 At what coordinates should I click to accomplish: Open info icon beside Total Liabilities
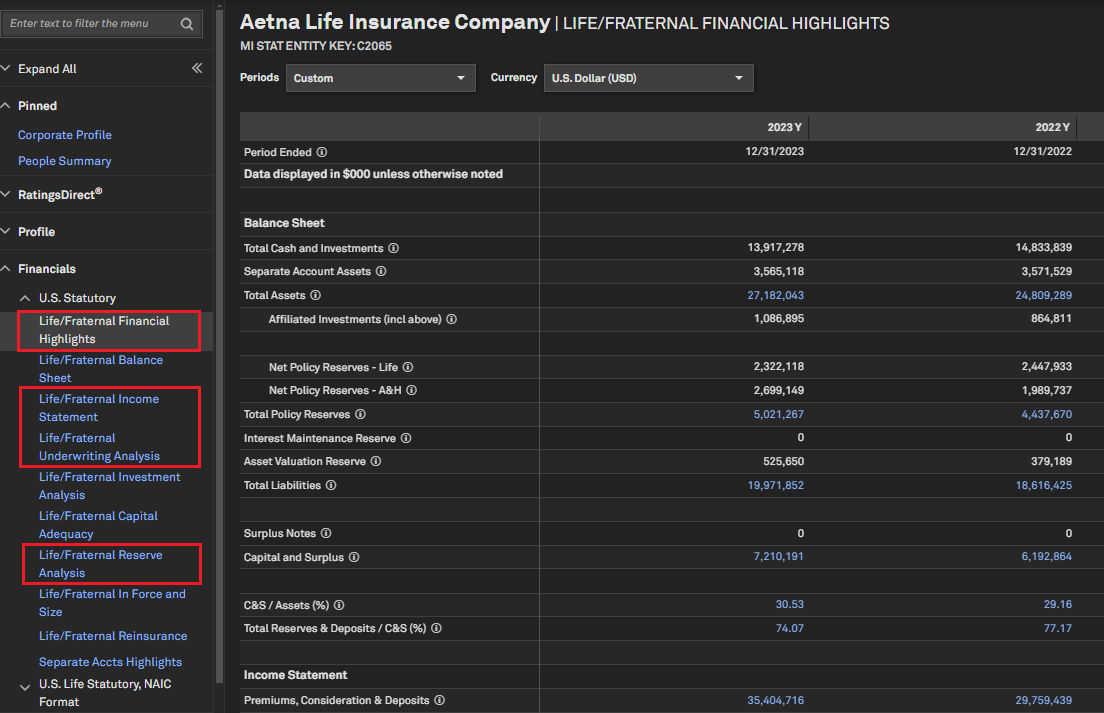[x=331, y=485]
